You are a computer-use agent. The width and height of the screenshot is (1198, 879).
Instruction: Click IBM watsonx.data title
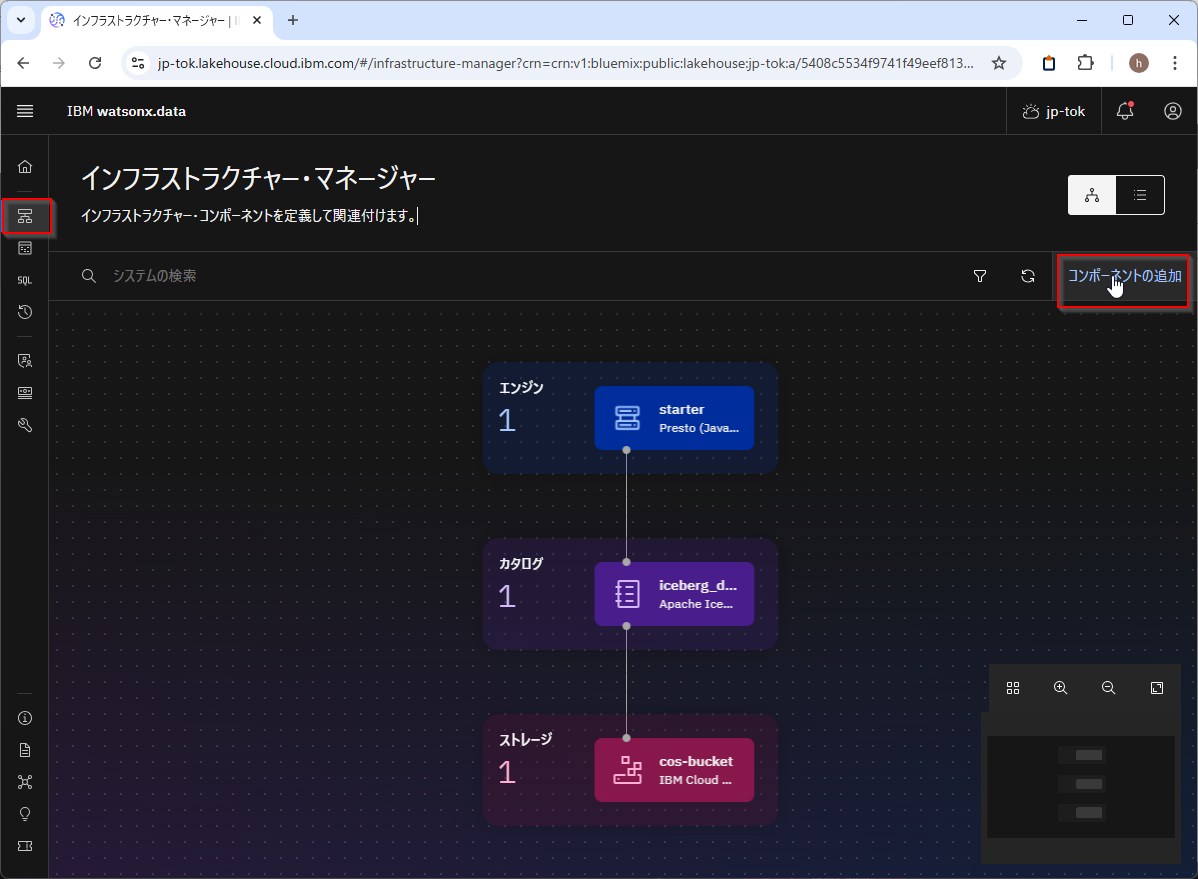point(126,112)
